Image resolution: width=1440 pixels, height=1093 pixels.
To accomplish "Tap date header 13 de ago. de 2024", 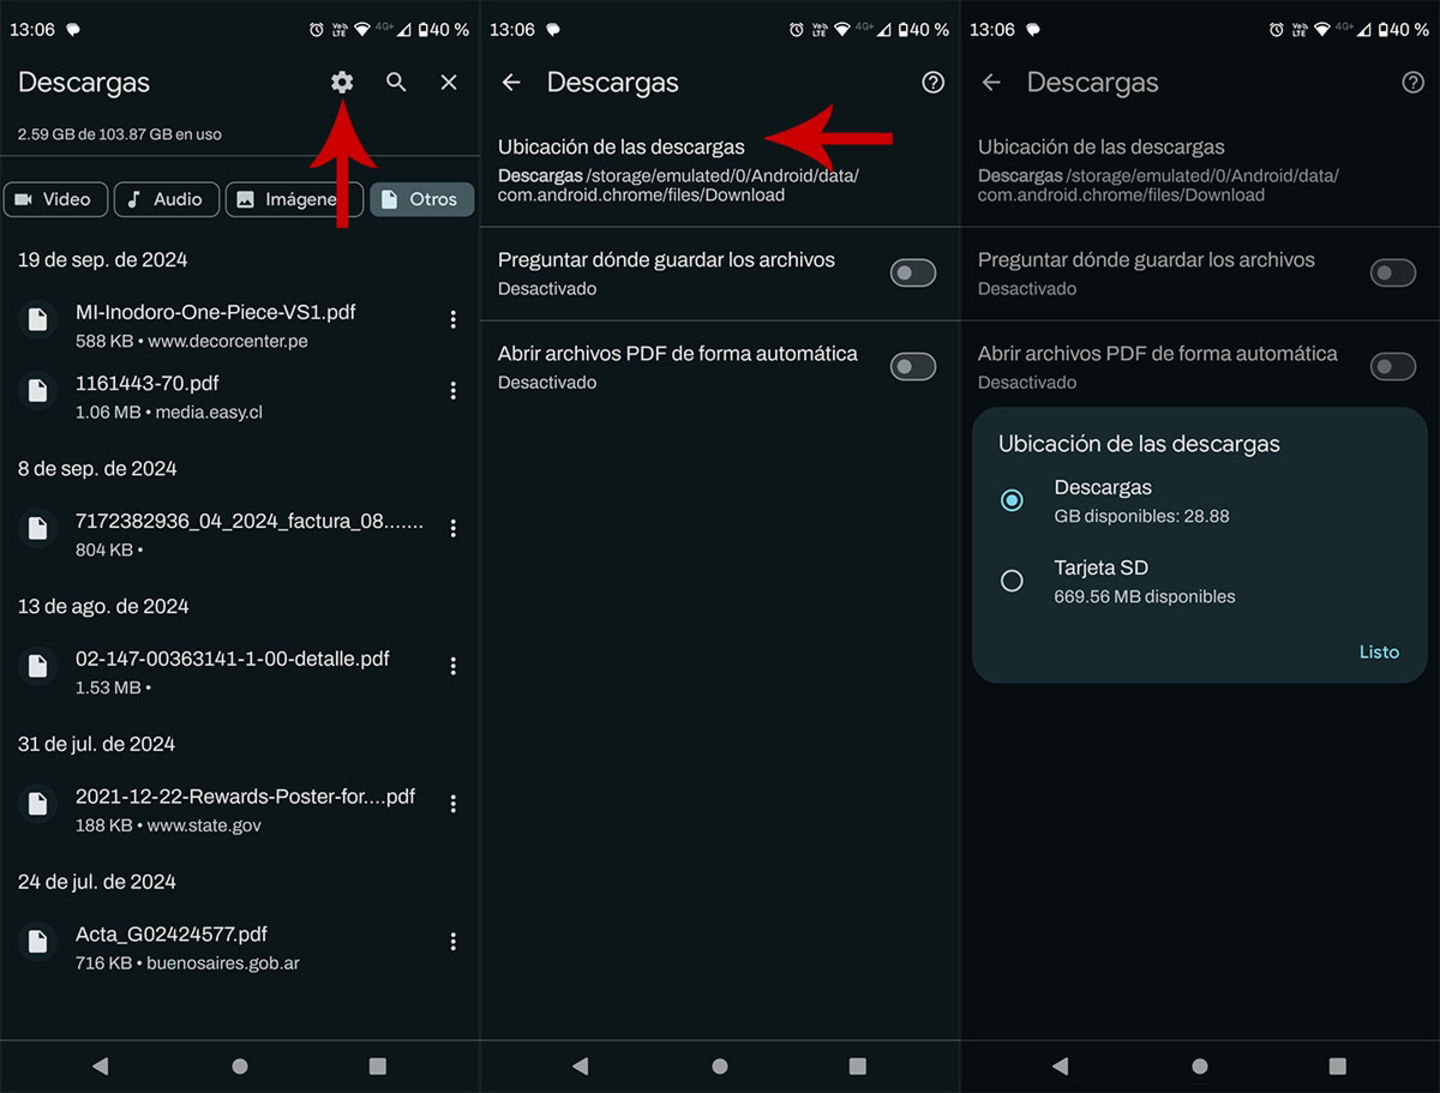I will (x=103, y=606).
